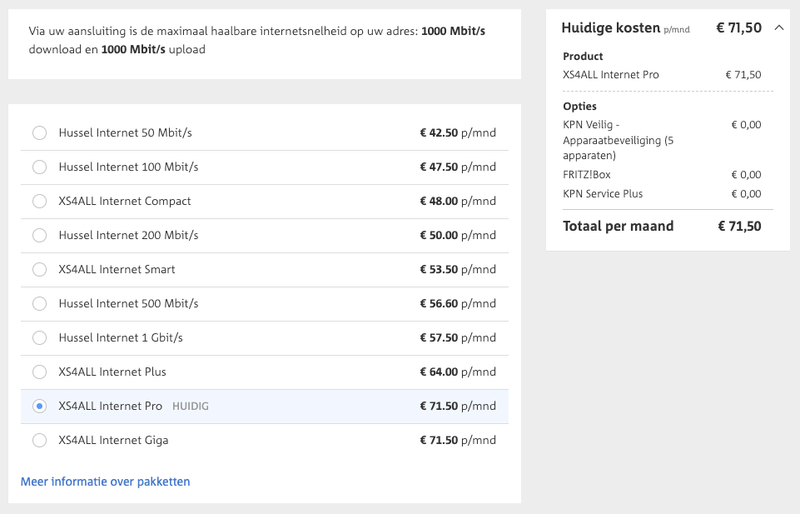Click the € 47.50 p/mnd price
This screenshot has height=514, width=800.
pos(458,167)
